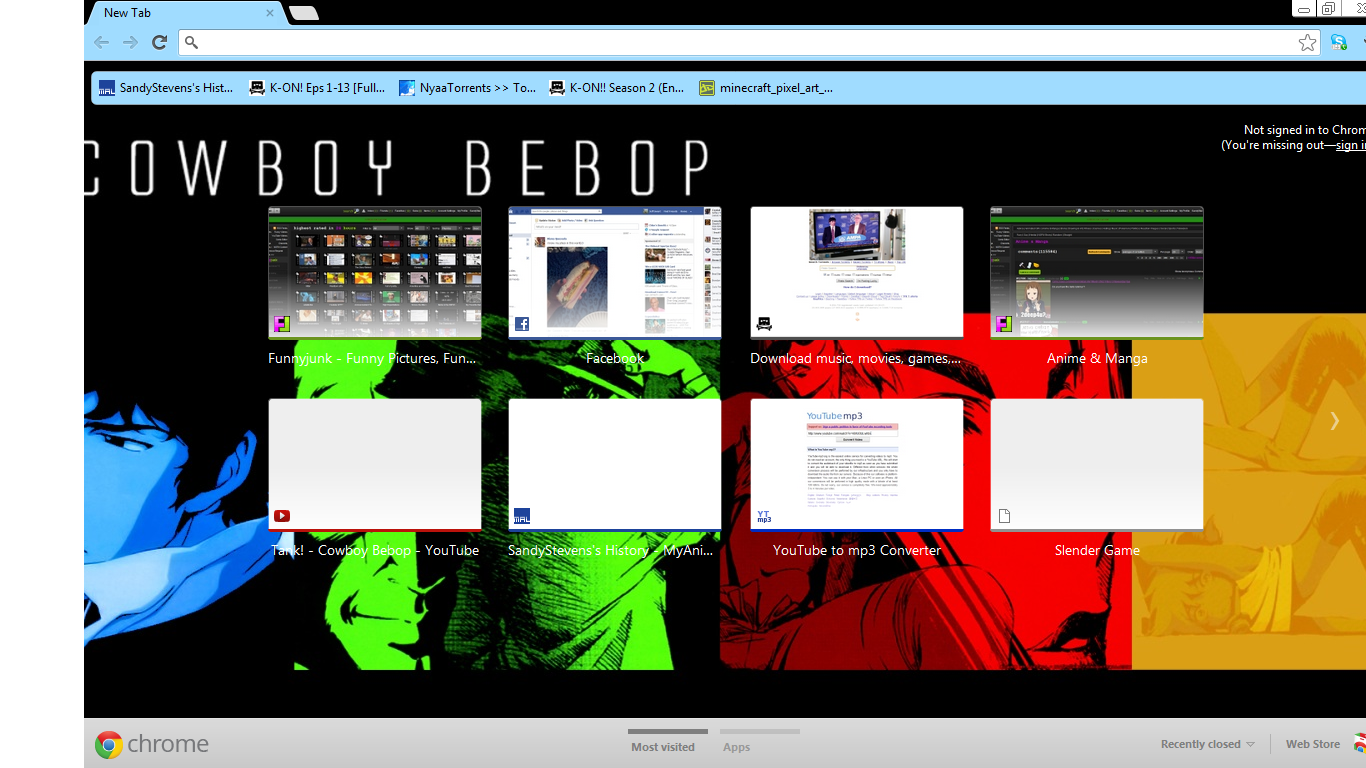Open the Chrome Web Store icon at bottom right
Screen dimensions: 1366x768
click(1359, 743)
